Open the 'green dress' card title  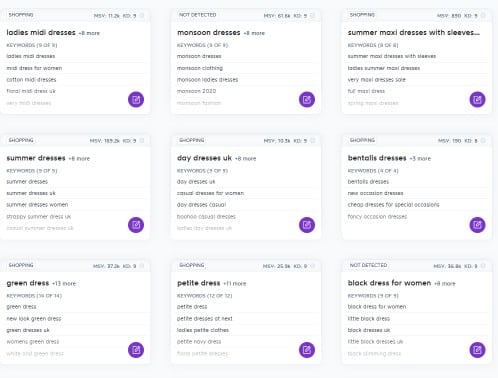pos(28,283)
